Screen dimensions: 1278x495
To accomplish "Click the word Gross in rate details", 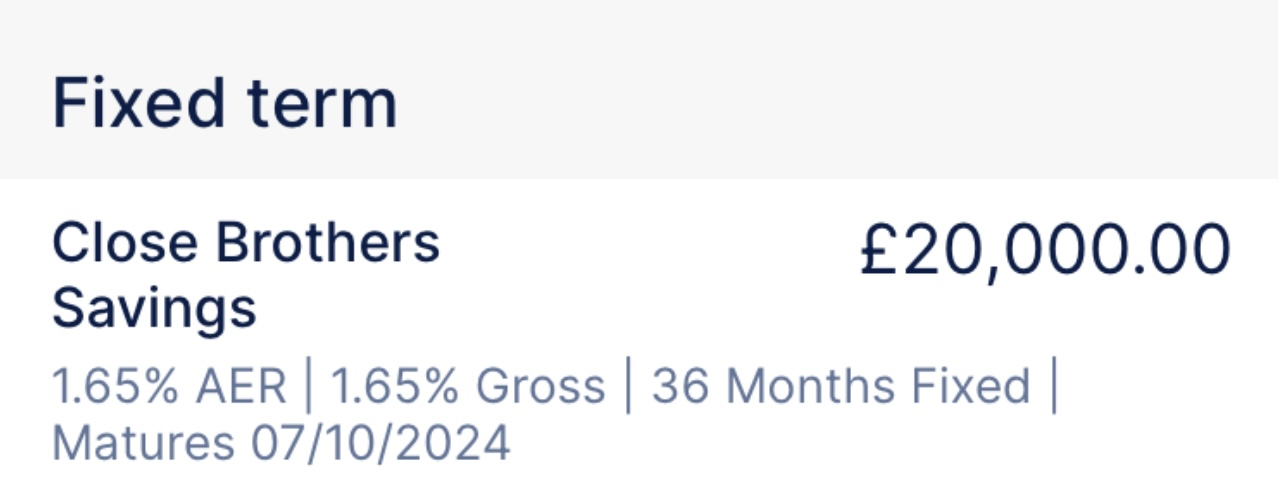I will coord(541,387).
